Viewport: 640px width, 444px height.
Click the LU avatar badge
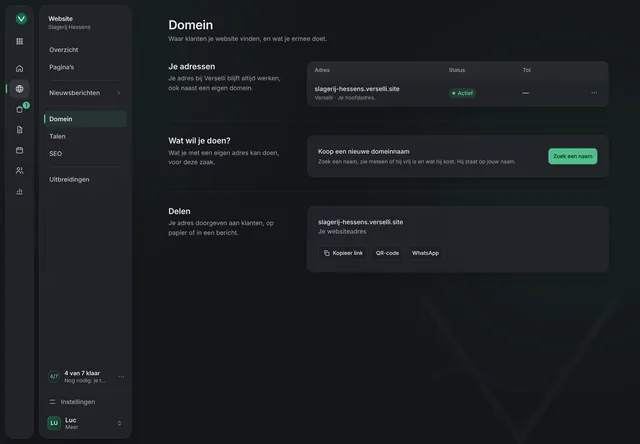tap(54, 423)
